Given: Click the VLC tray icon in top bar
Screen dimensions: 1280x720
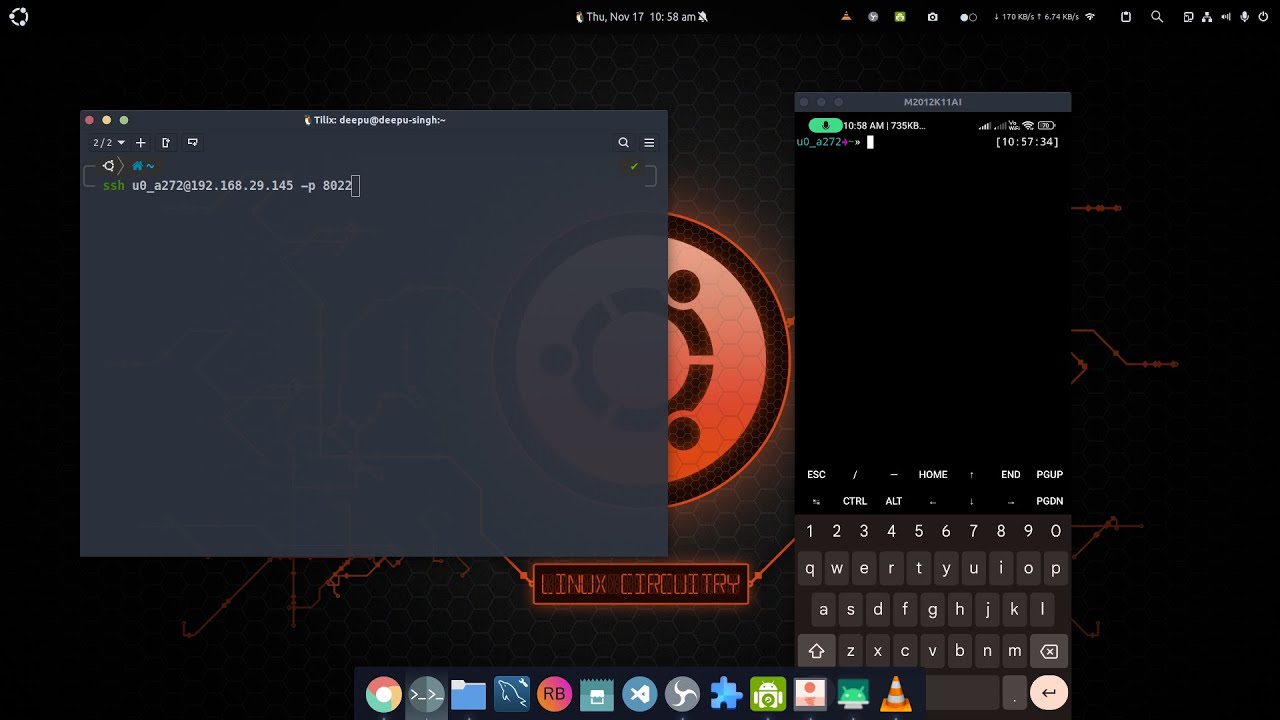Looking at the screenshot, I should 847,17.
